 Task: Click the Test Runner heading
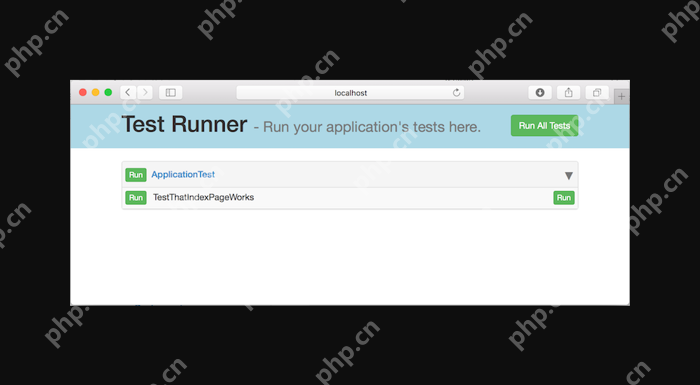(184, 124)
